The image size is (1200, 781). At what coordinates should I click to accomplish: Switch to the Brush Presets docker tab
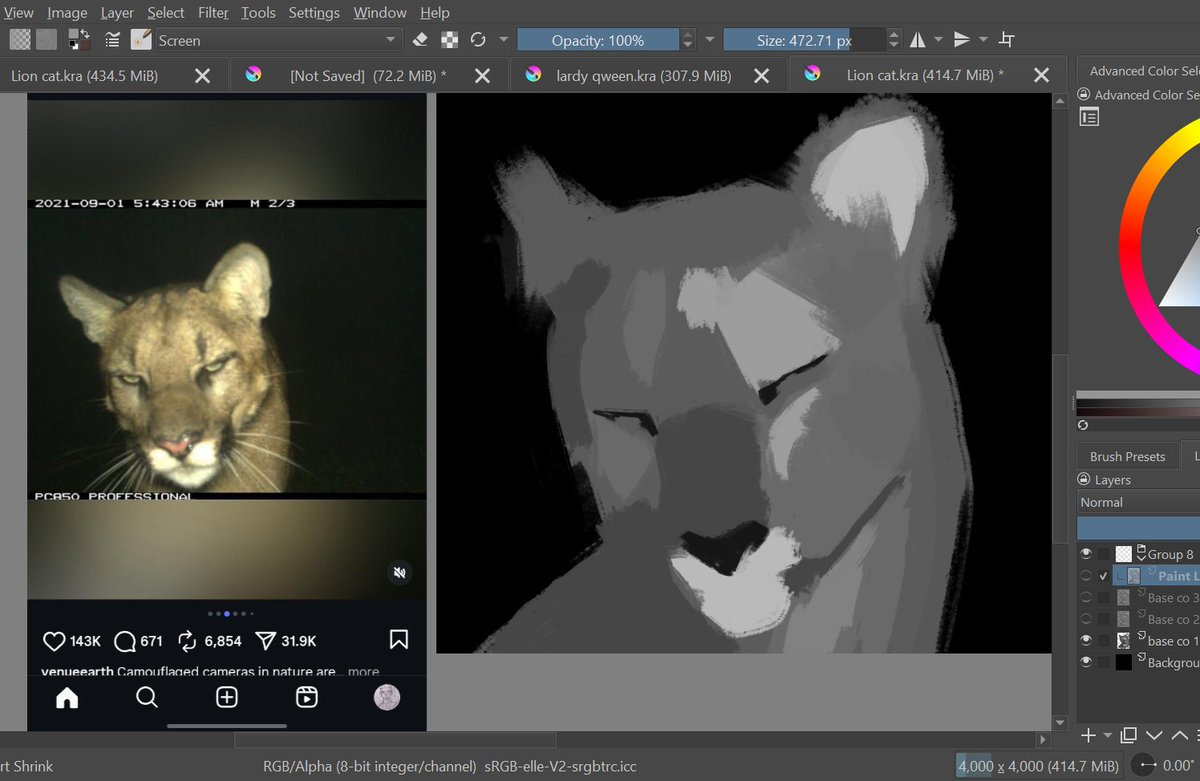(x=1127, y=456)
